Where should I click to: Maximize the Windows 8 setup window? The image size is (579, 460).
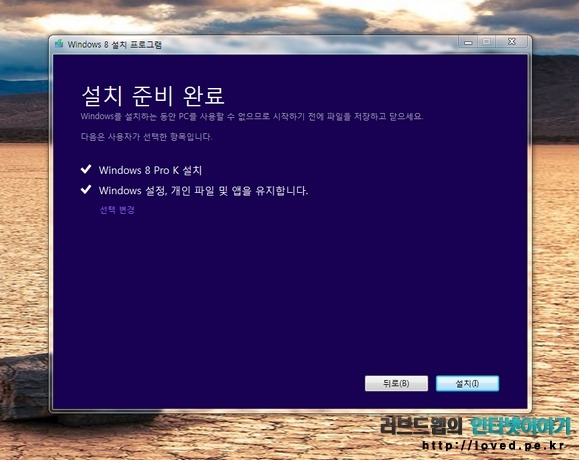pos(487,42)
